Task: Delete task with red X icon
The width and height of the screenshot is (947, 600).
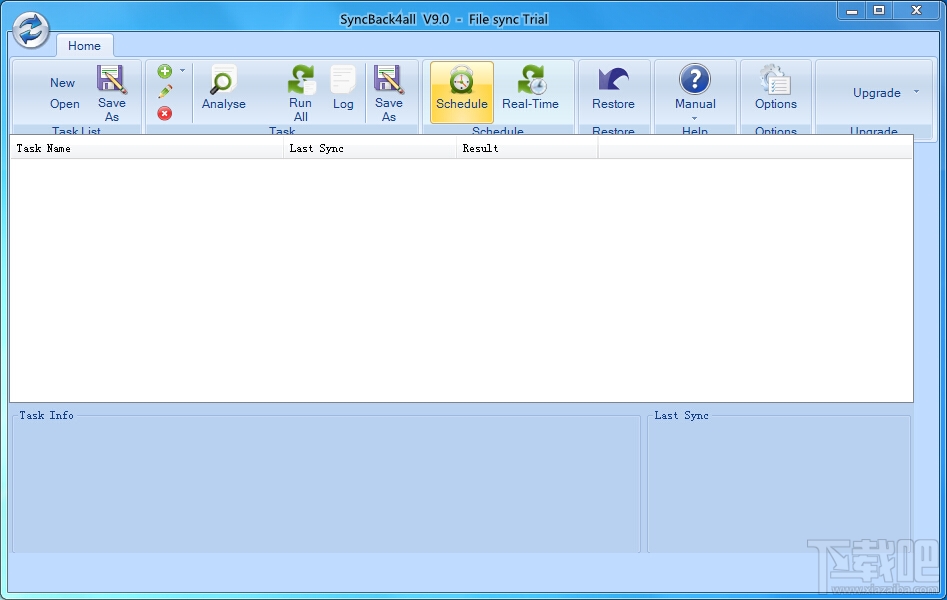Action: click(x=164, y=113)
